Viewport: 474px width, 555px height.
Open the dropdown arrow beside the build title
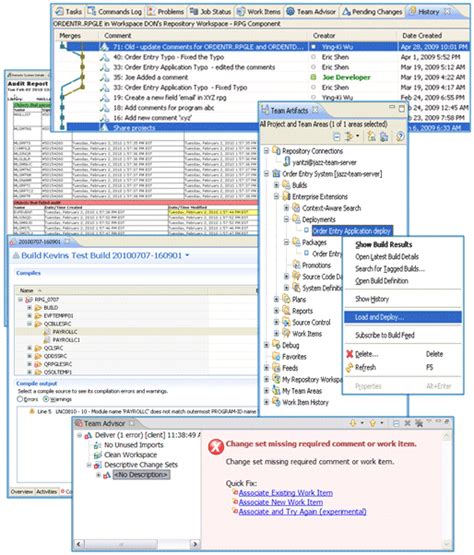coord(187,255)
